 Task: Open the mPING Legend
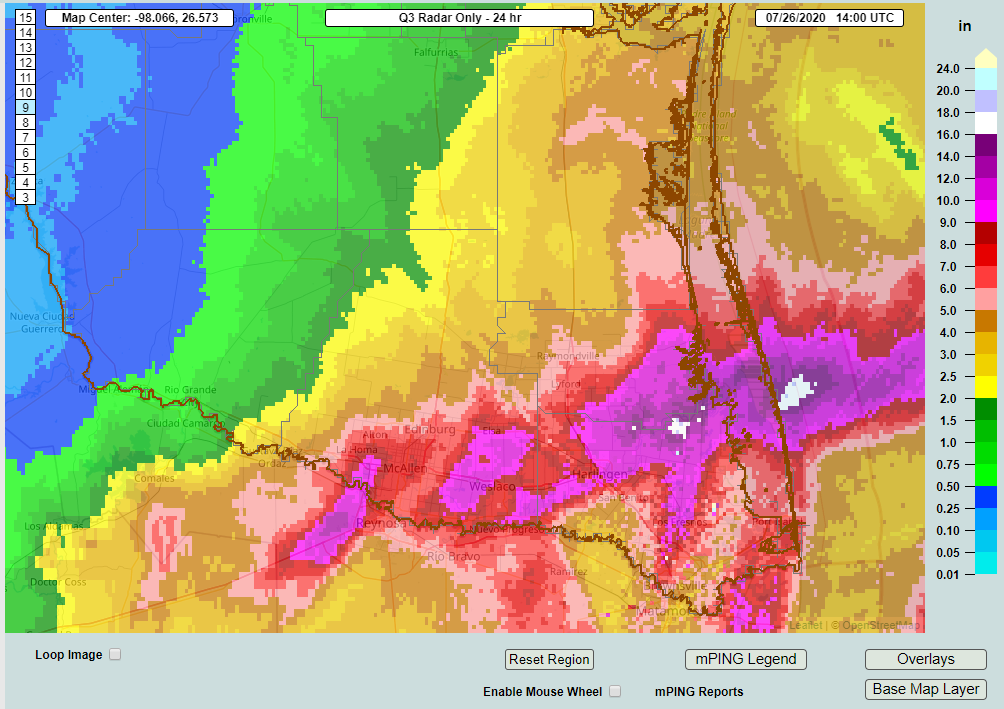[x=745, y=659]
